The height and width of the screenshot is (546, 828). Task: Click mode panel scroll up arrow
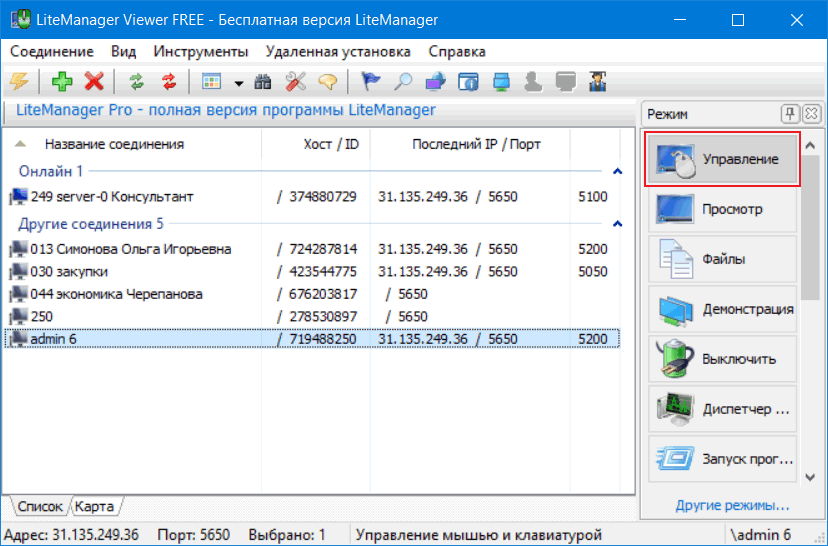click(x=811, y=145)
